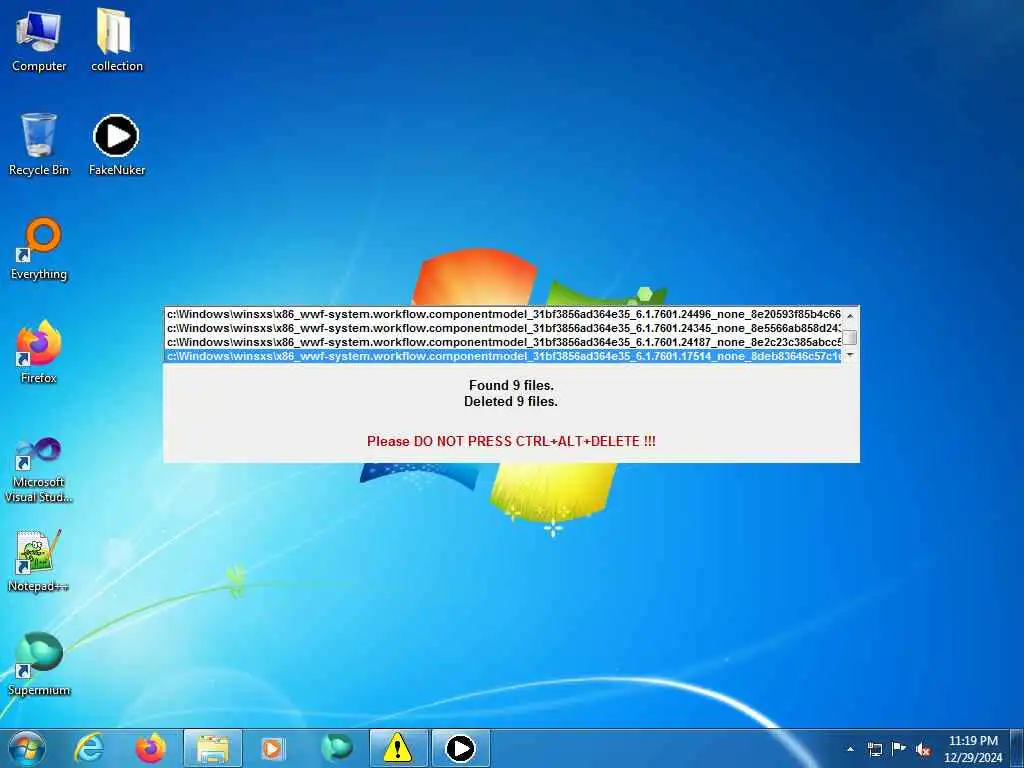The height and width of the screenshot is (768, 1024).
Task: Launch Firefox from the taskbar
Action: [x=150, y=748]
